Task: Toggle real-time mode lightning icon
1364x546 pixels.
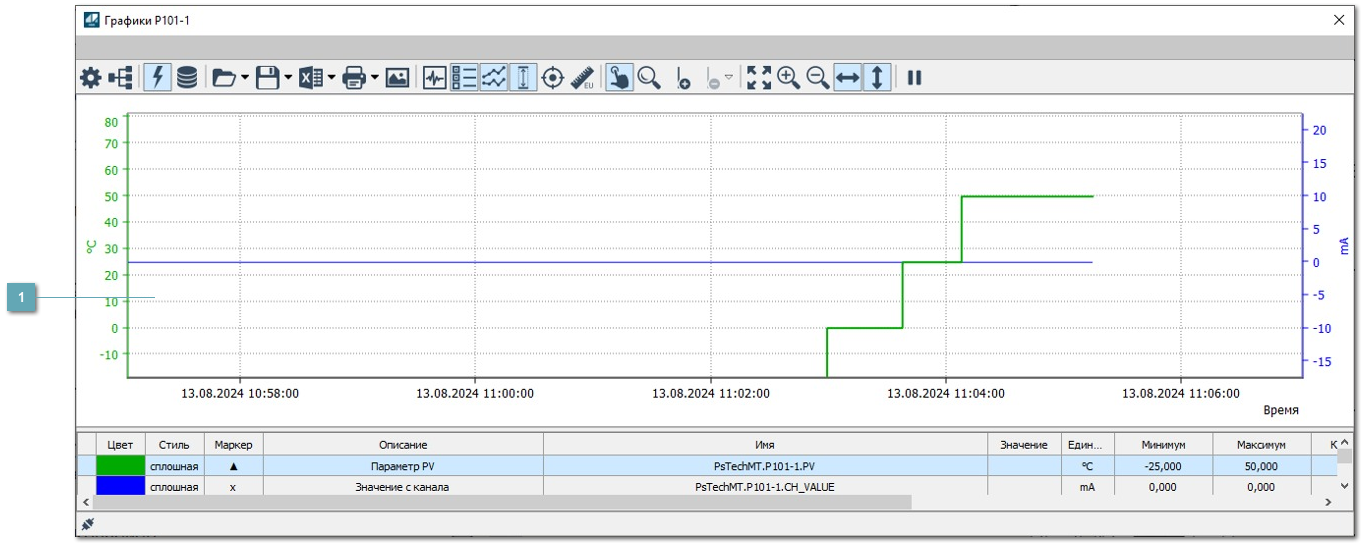Action: pos(157,78)
